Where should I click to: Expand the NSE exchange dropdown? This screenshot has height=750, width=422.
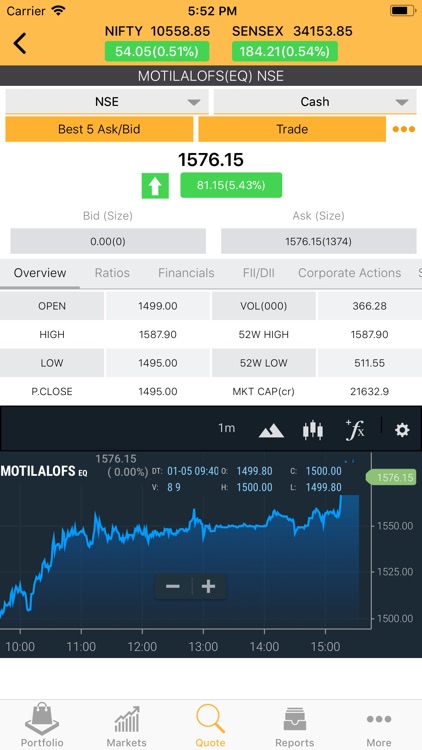pos(107,102)
